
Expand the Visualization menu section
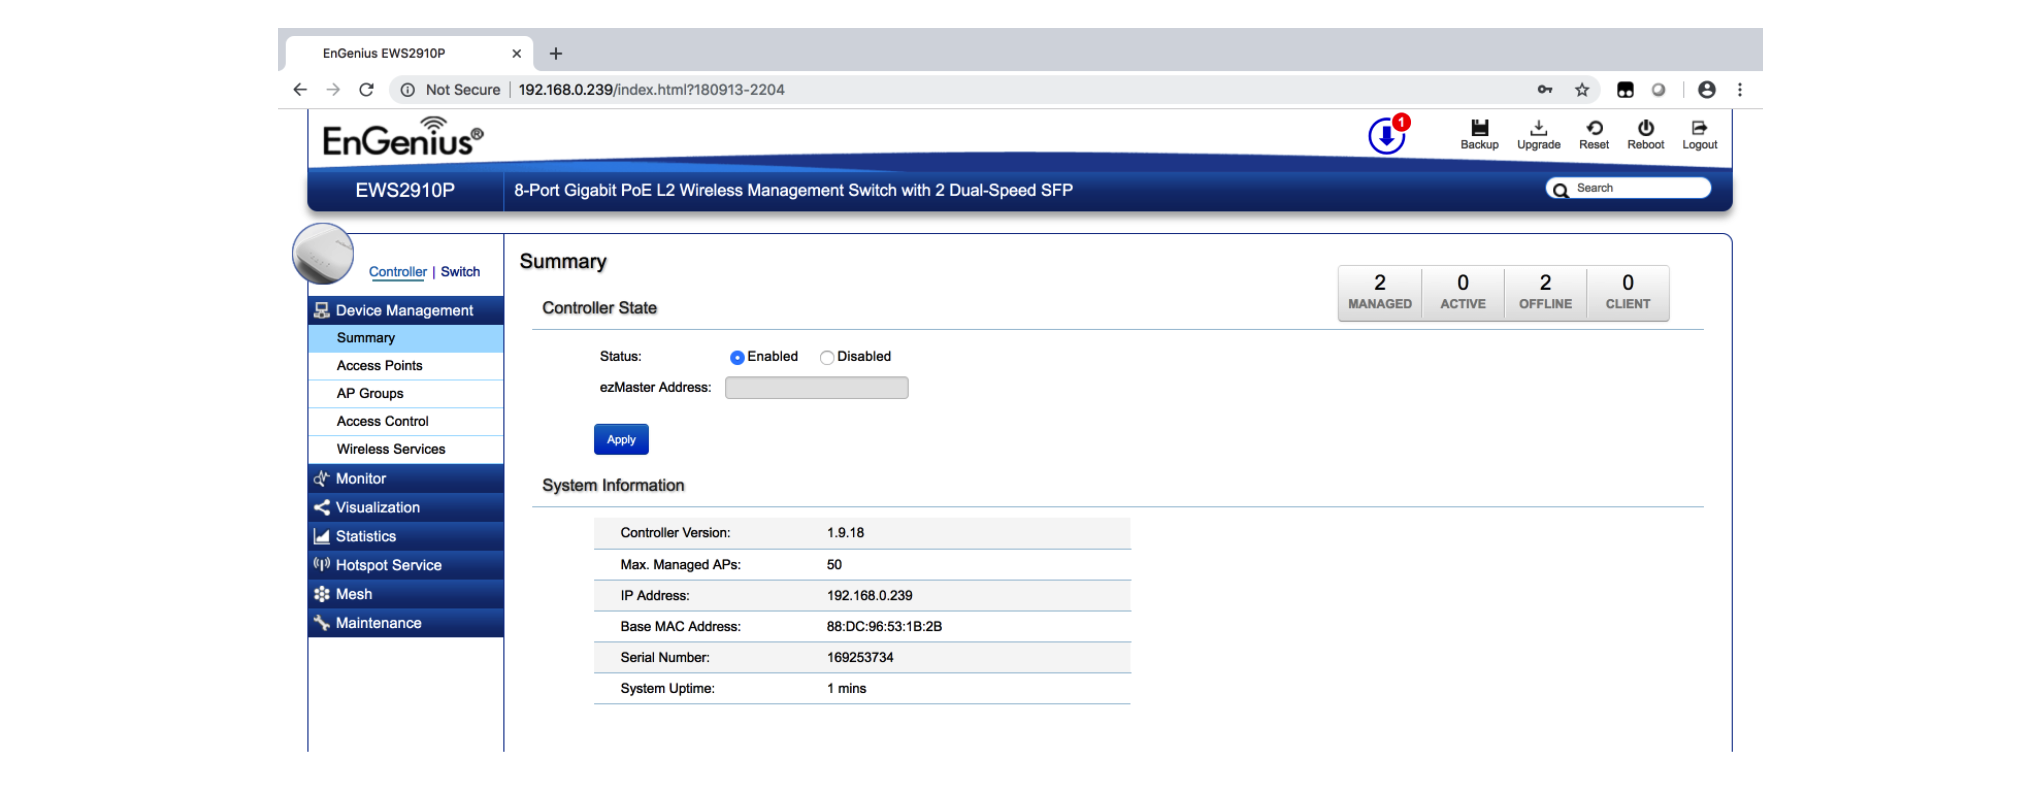coord(406,507)
